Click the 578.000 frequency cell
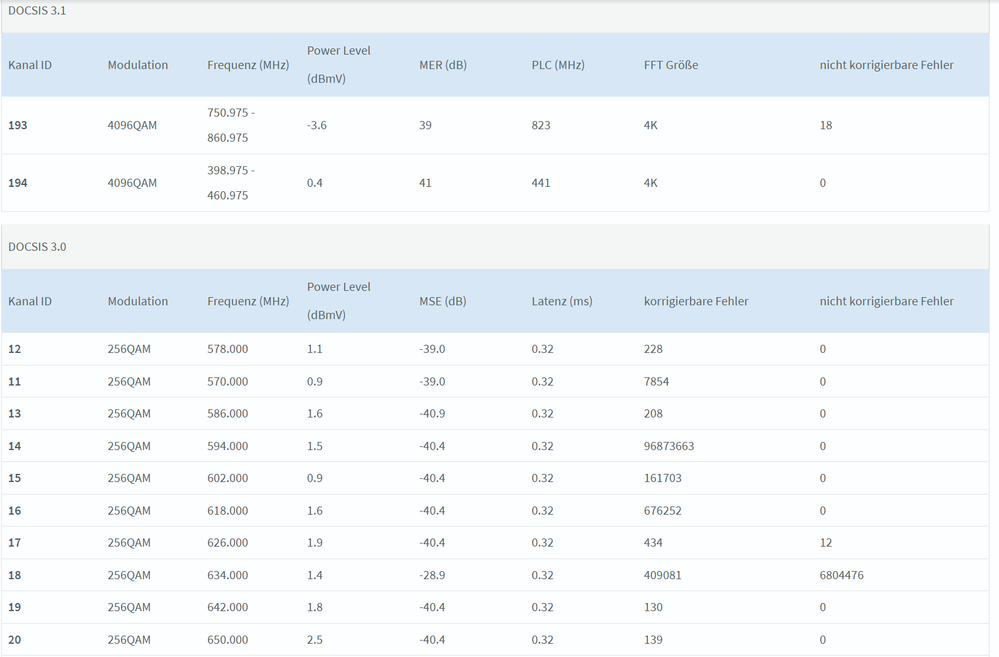 tap(227, 349)
